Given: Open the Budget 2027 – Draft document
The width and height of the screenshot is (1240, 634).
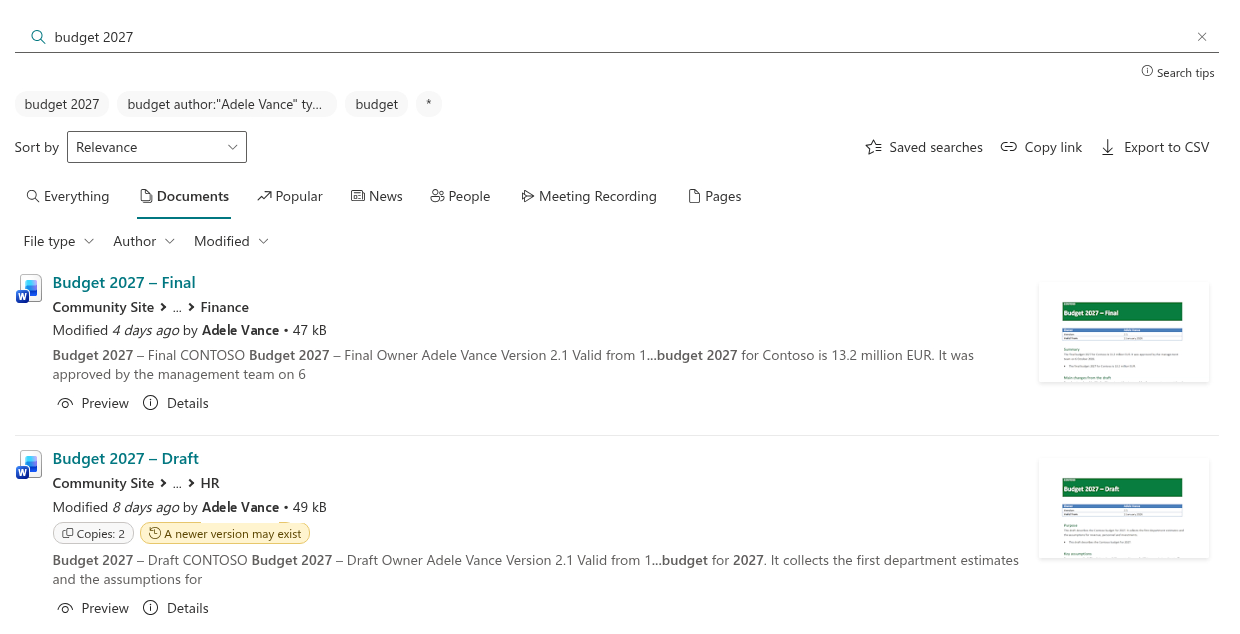Looking at the screenshot, I should pos(126,458).
